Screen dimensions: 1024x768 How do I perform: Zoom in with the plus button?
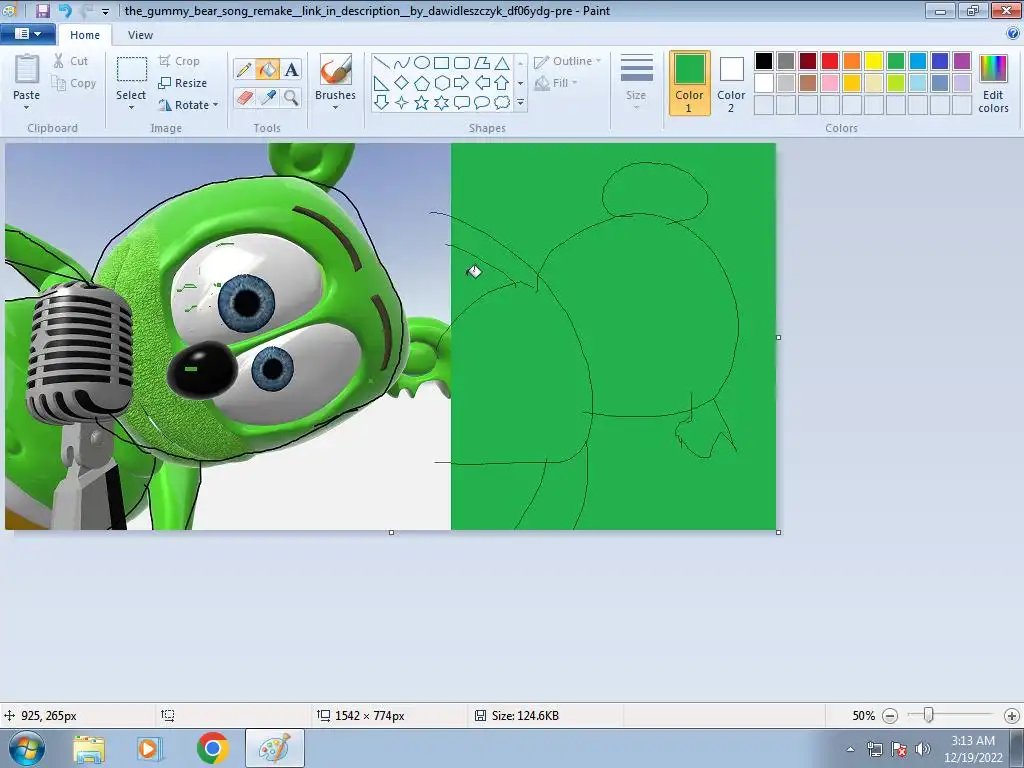click(1012, 716)
